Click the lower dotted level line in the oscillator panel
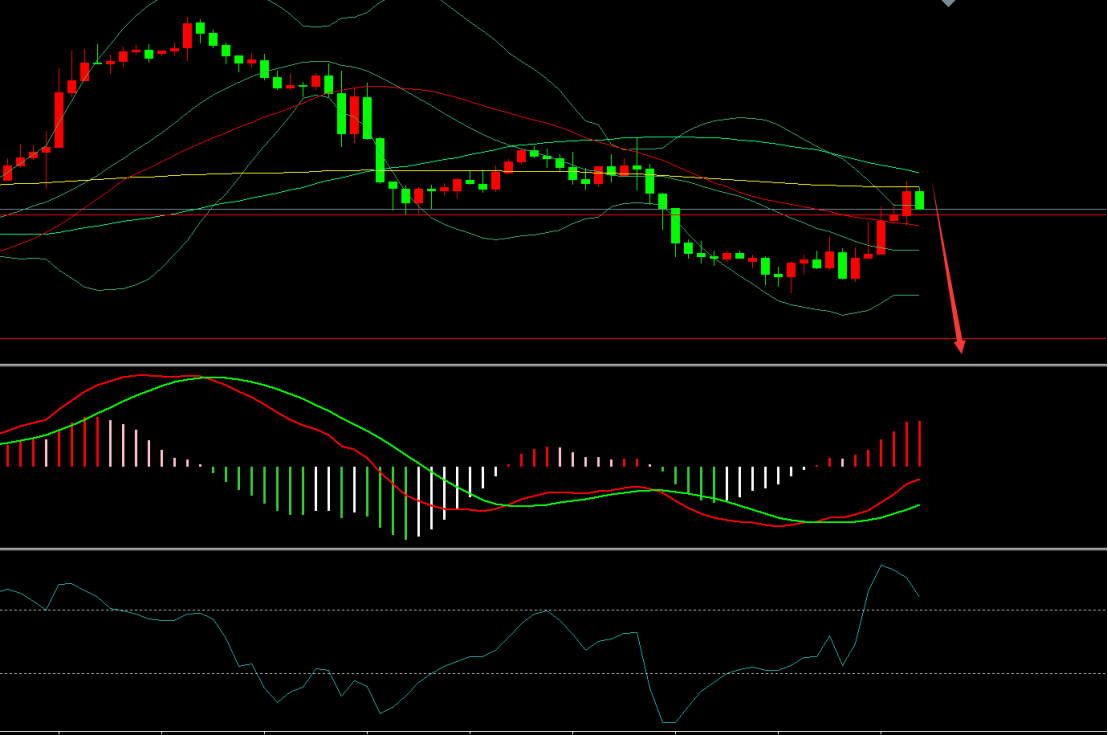Screen dimensions: 1108x735 [x=553, y=674]
